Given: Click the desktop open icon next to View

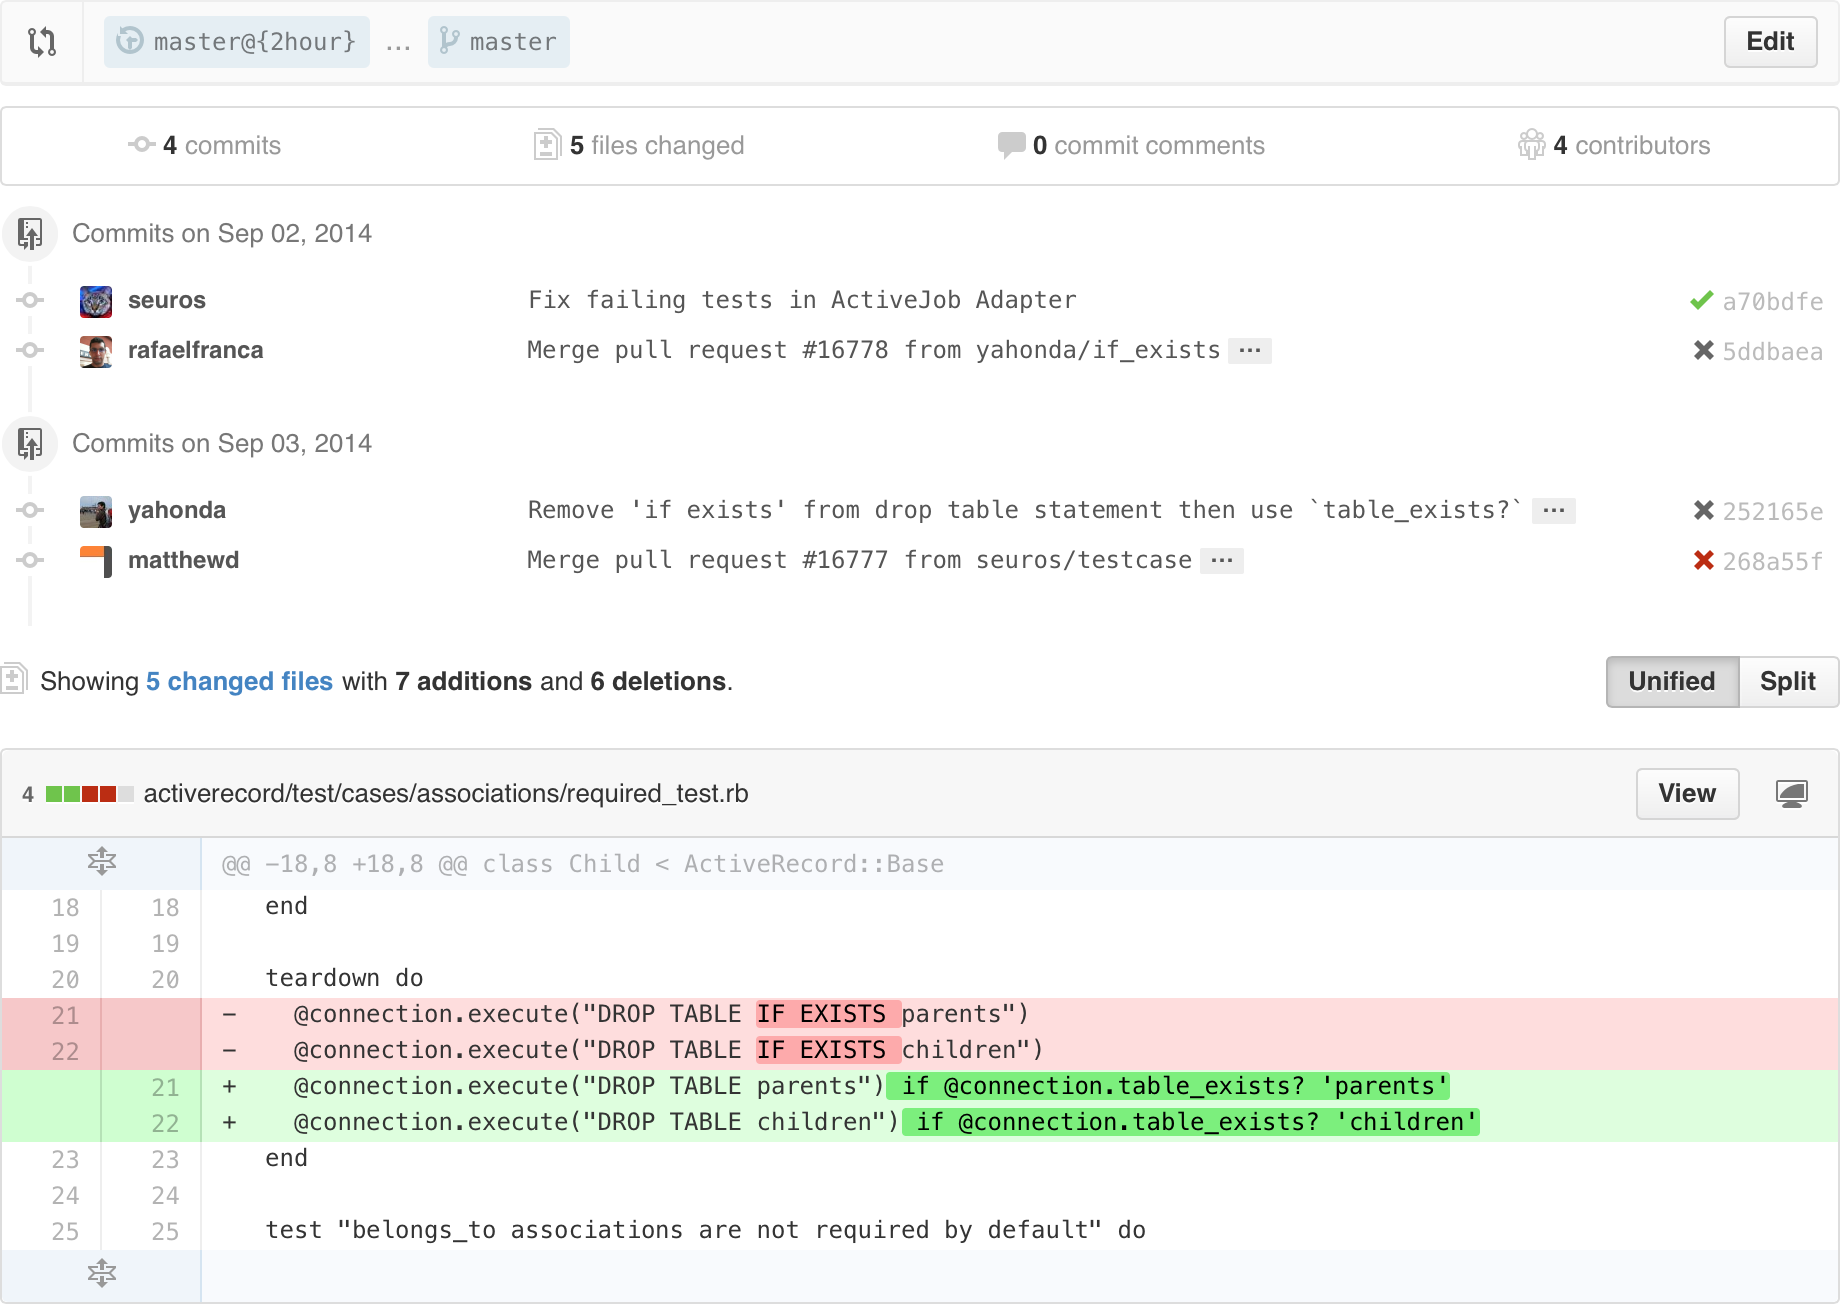Looking at the screenshot, I should tap(1791, 795).
